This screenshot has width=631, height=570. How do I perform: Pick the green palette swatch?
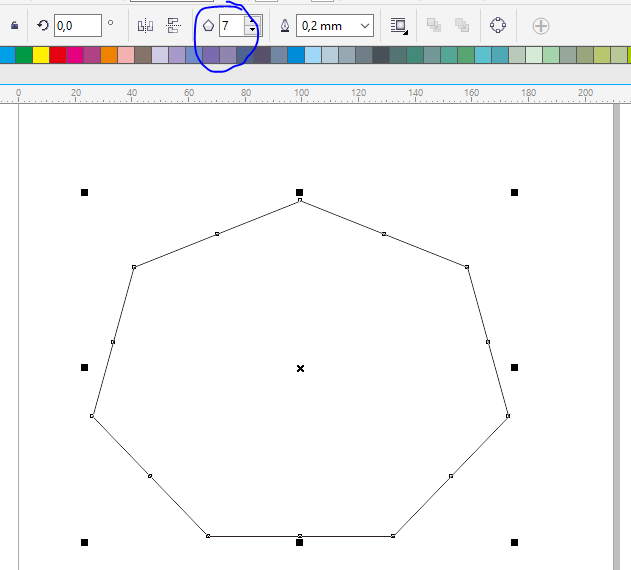tap(24, 55)
